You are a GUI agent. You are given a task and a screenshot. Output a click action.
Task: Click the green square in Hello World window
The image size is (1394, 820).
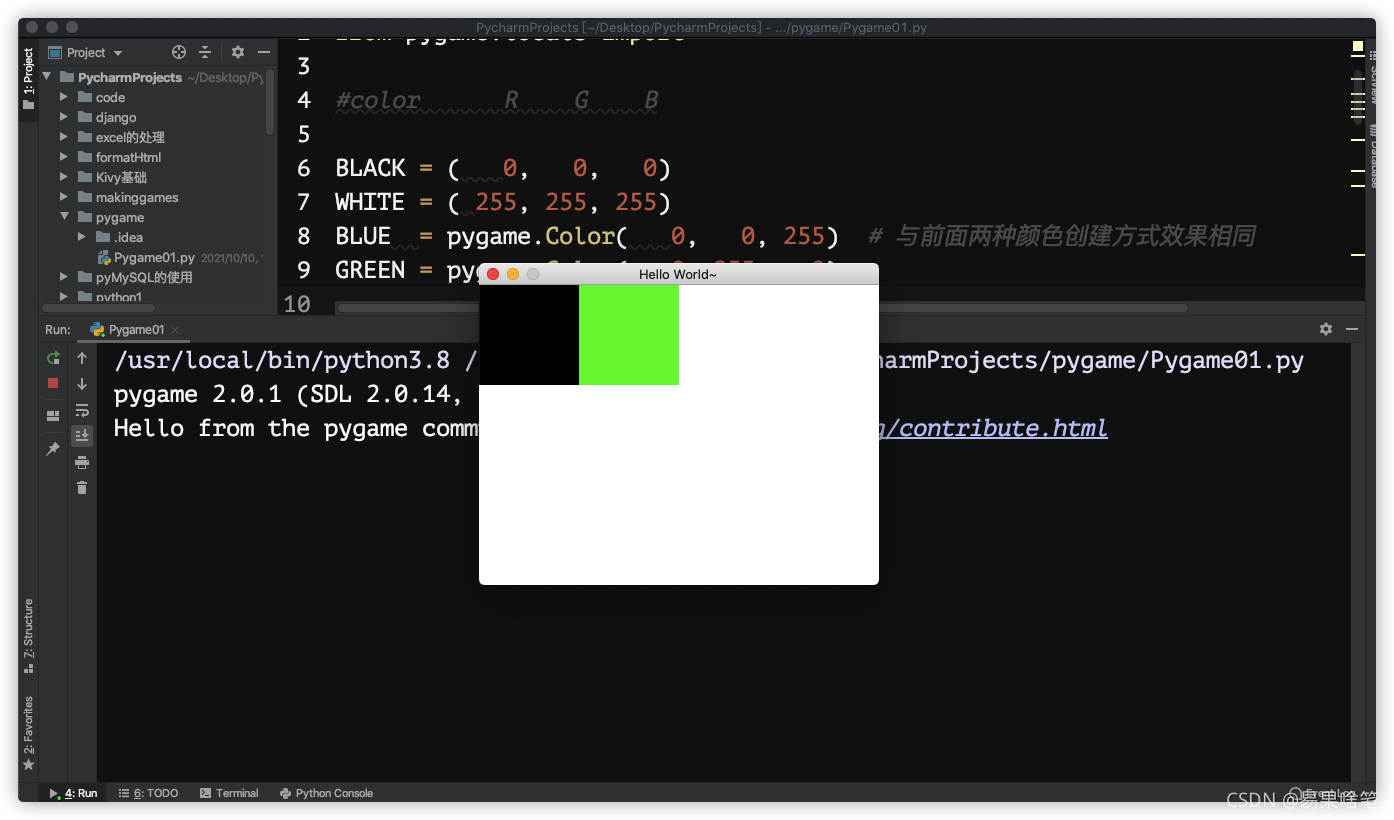(x=629, y=335)
